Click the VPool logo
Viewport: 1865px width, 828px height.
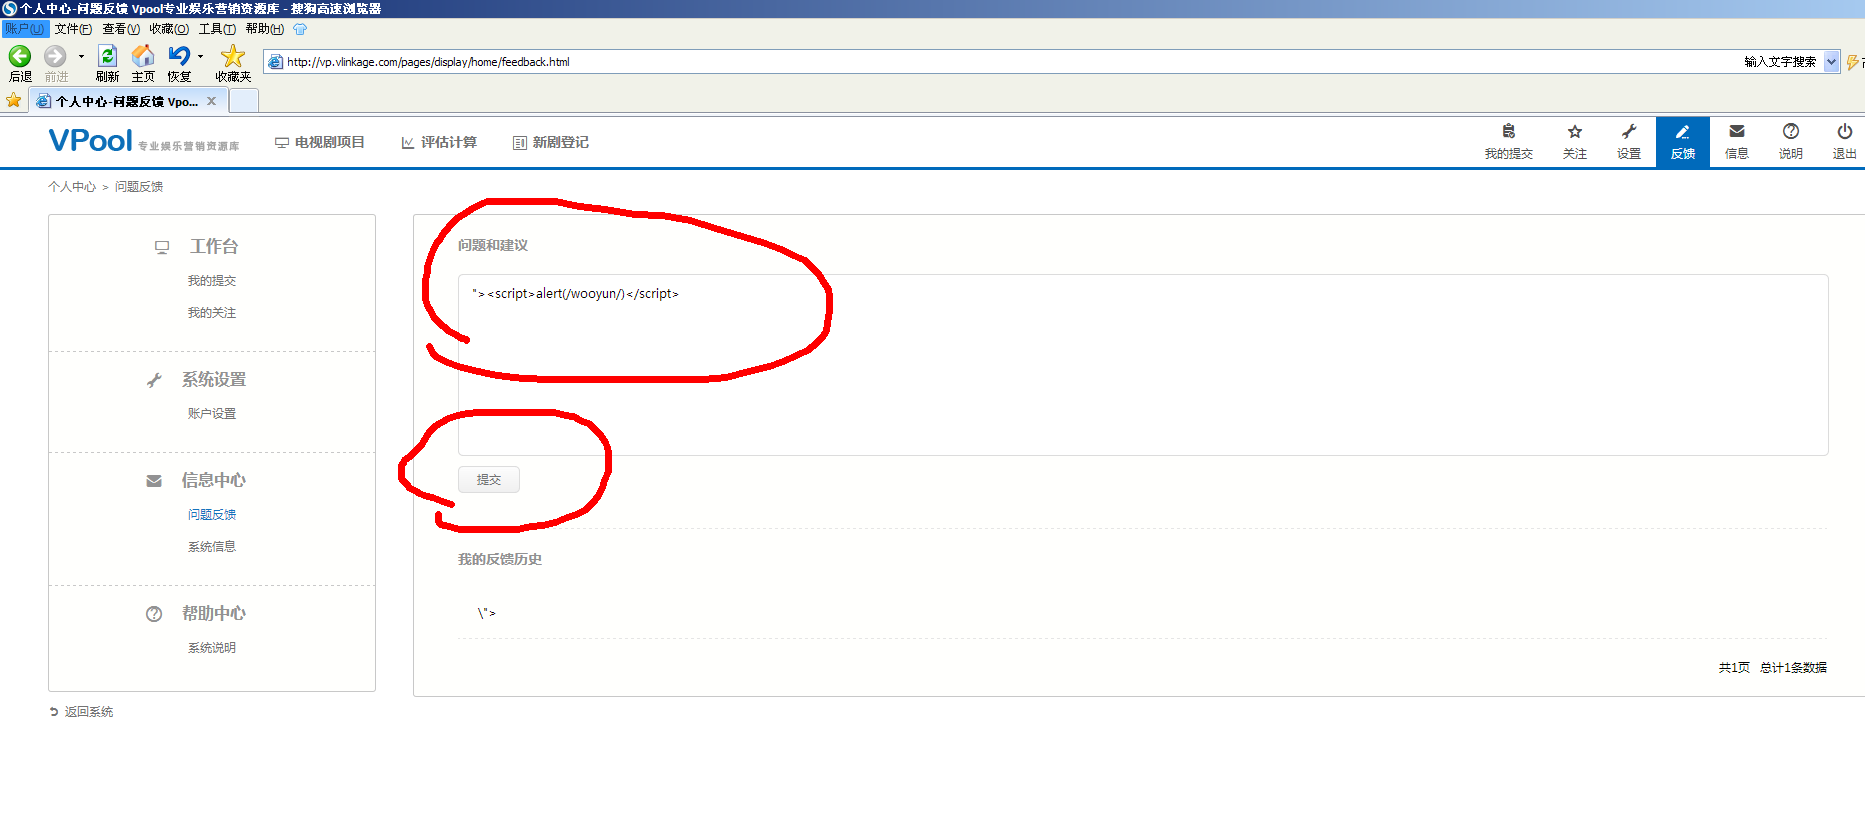91,141
